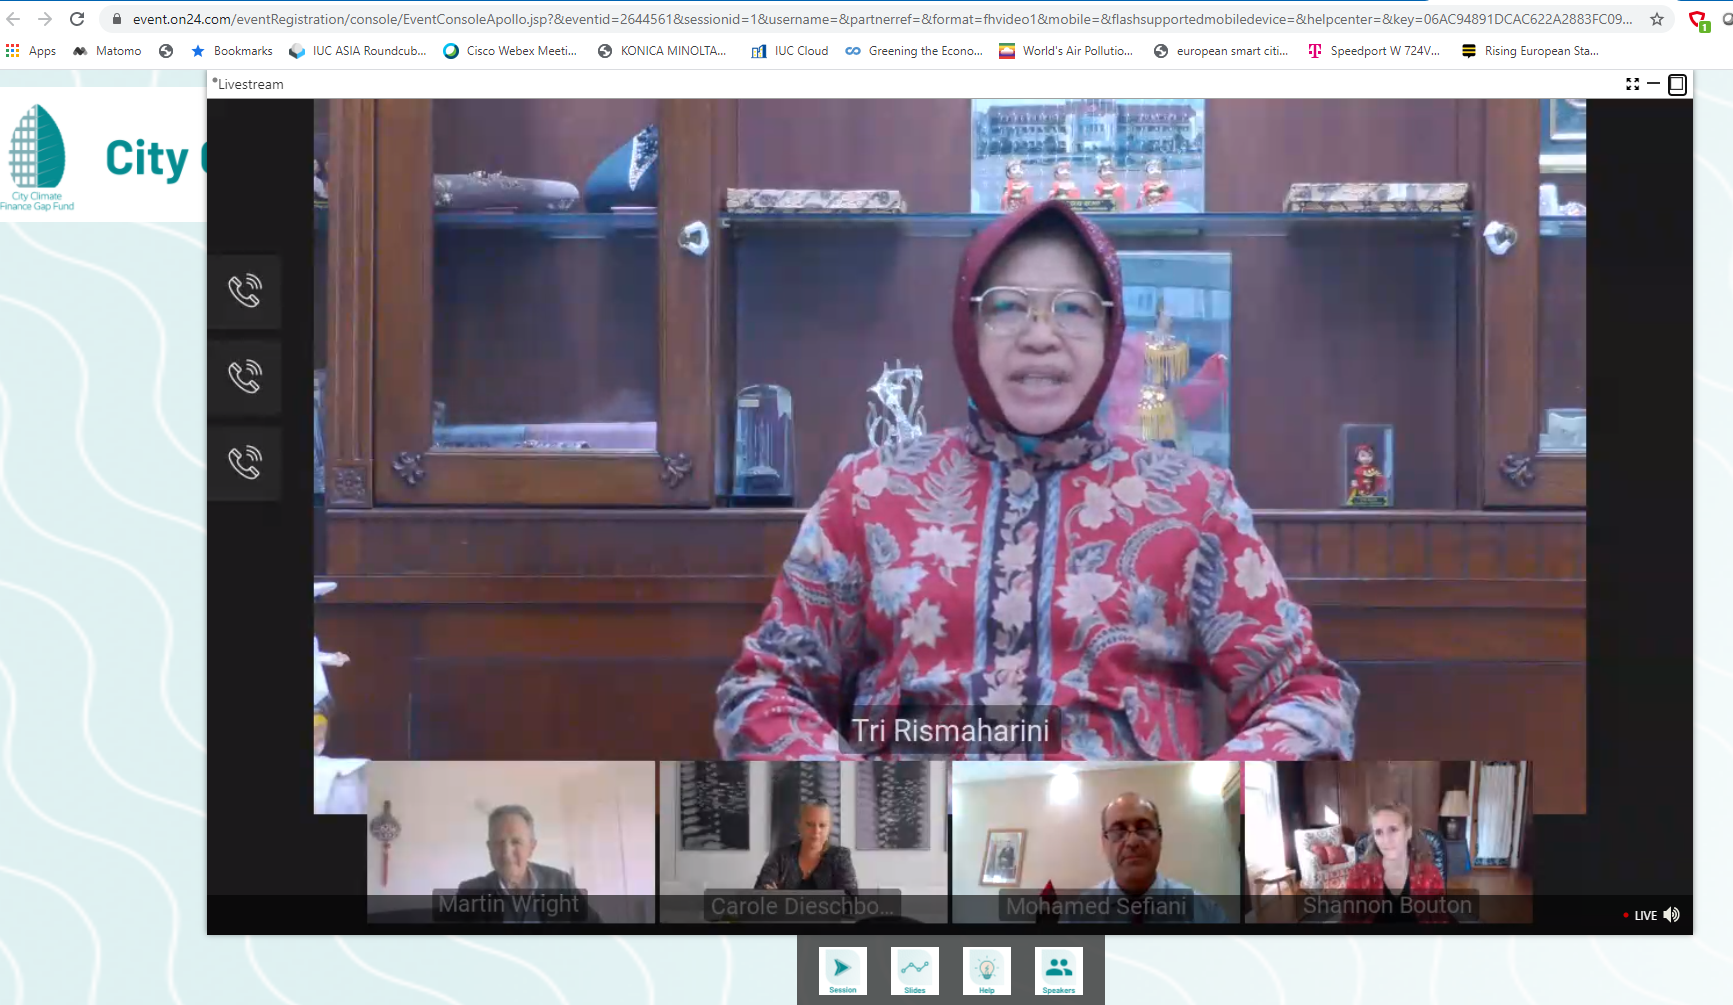The width and height of the screenshot is (1733, 1005).
Task: Open the Apps bookmarks shortcut
Action: pos(31,51)
